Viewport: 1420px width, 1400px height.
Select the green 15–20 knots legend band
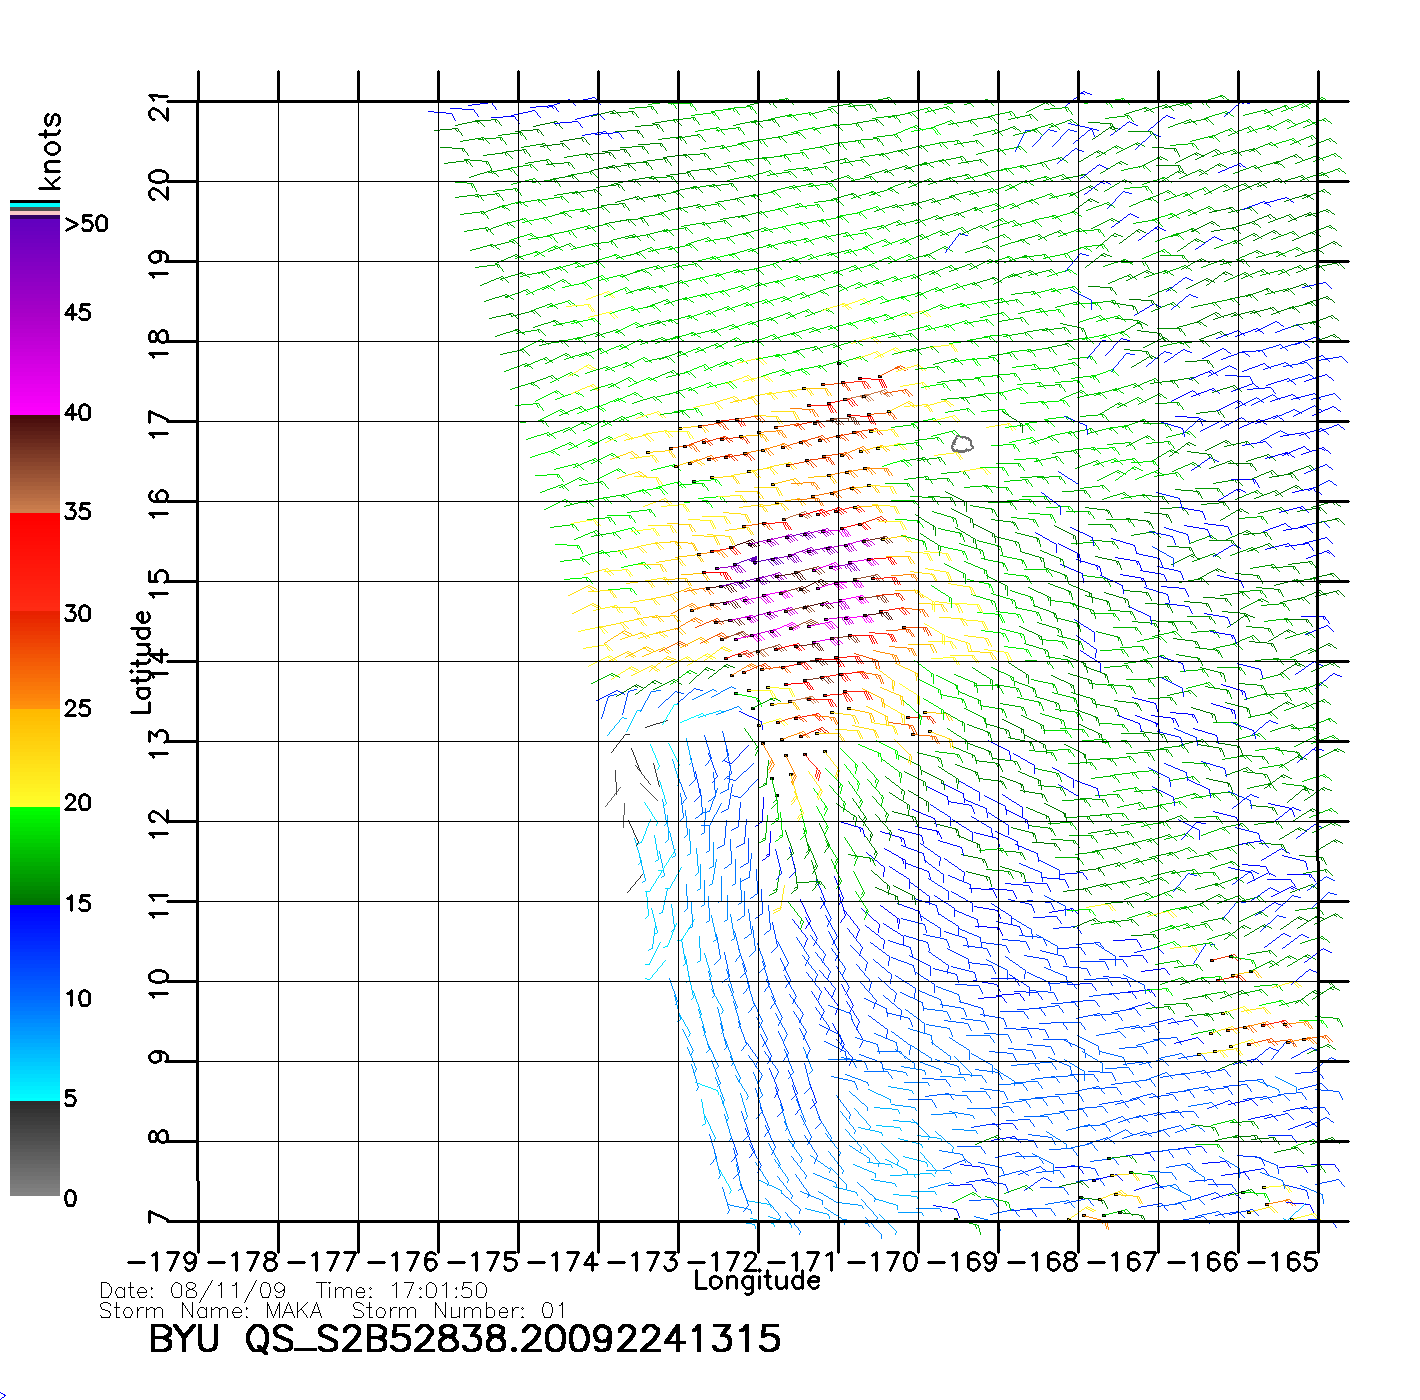point(34,856)
